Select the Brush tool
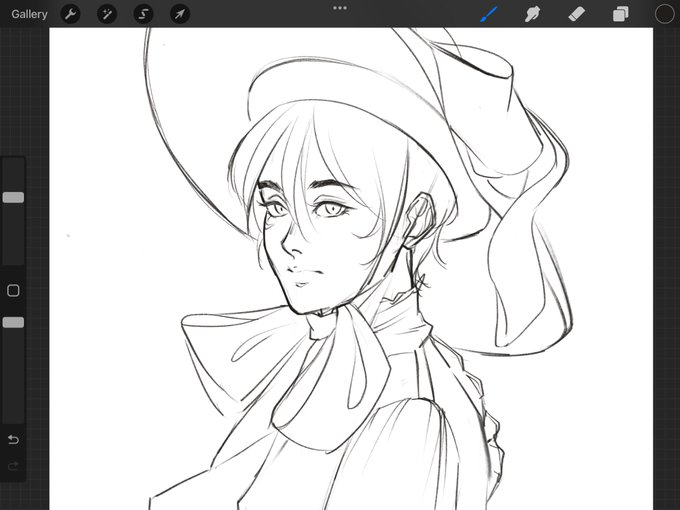 click(x=489, y=14)
